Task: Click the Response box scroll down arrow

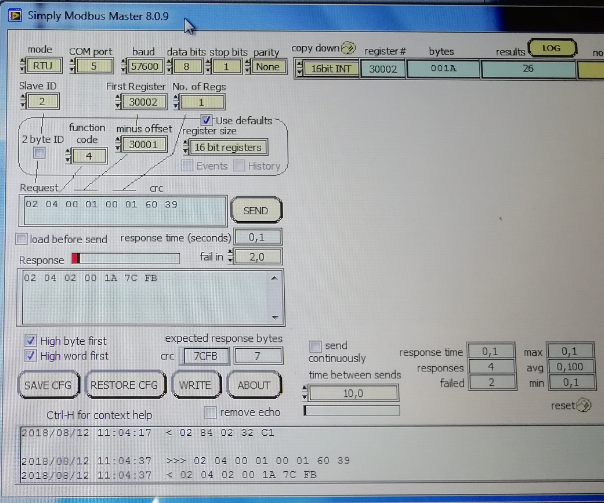Action: [x=275, y=317]
